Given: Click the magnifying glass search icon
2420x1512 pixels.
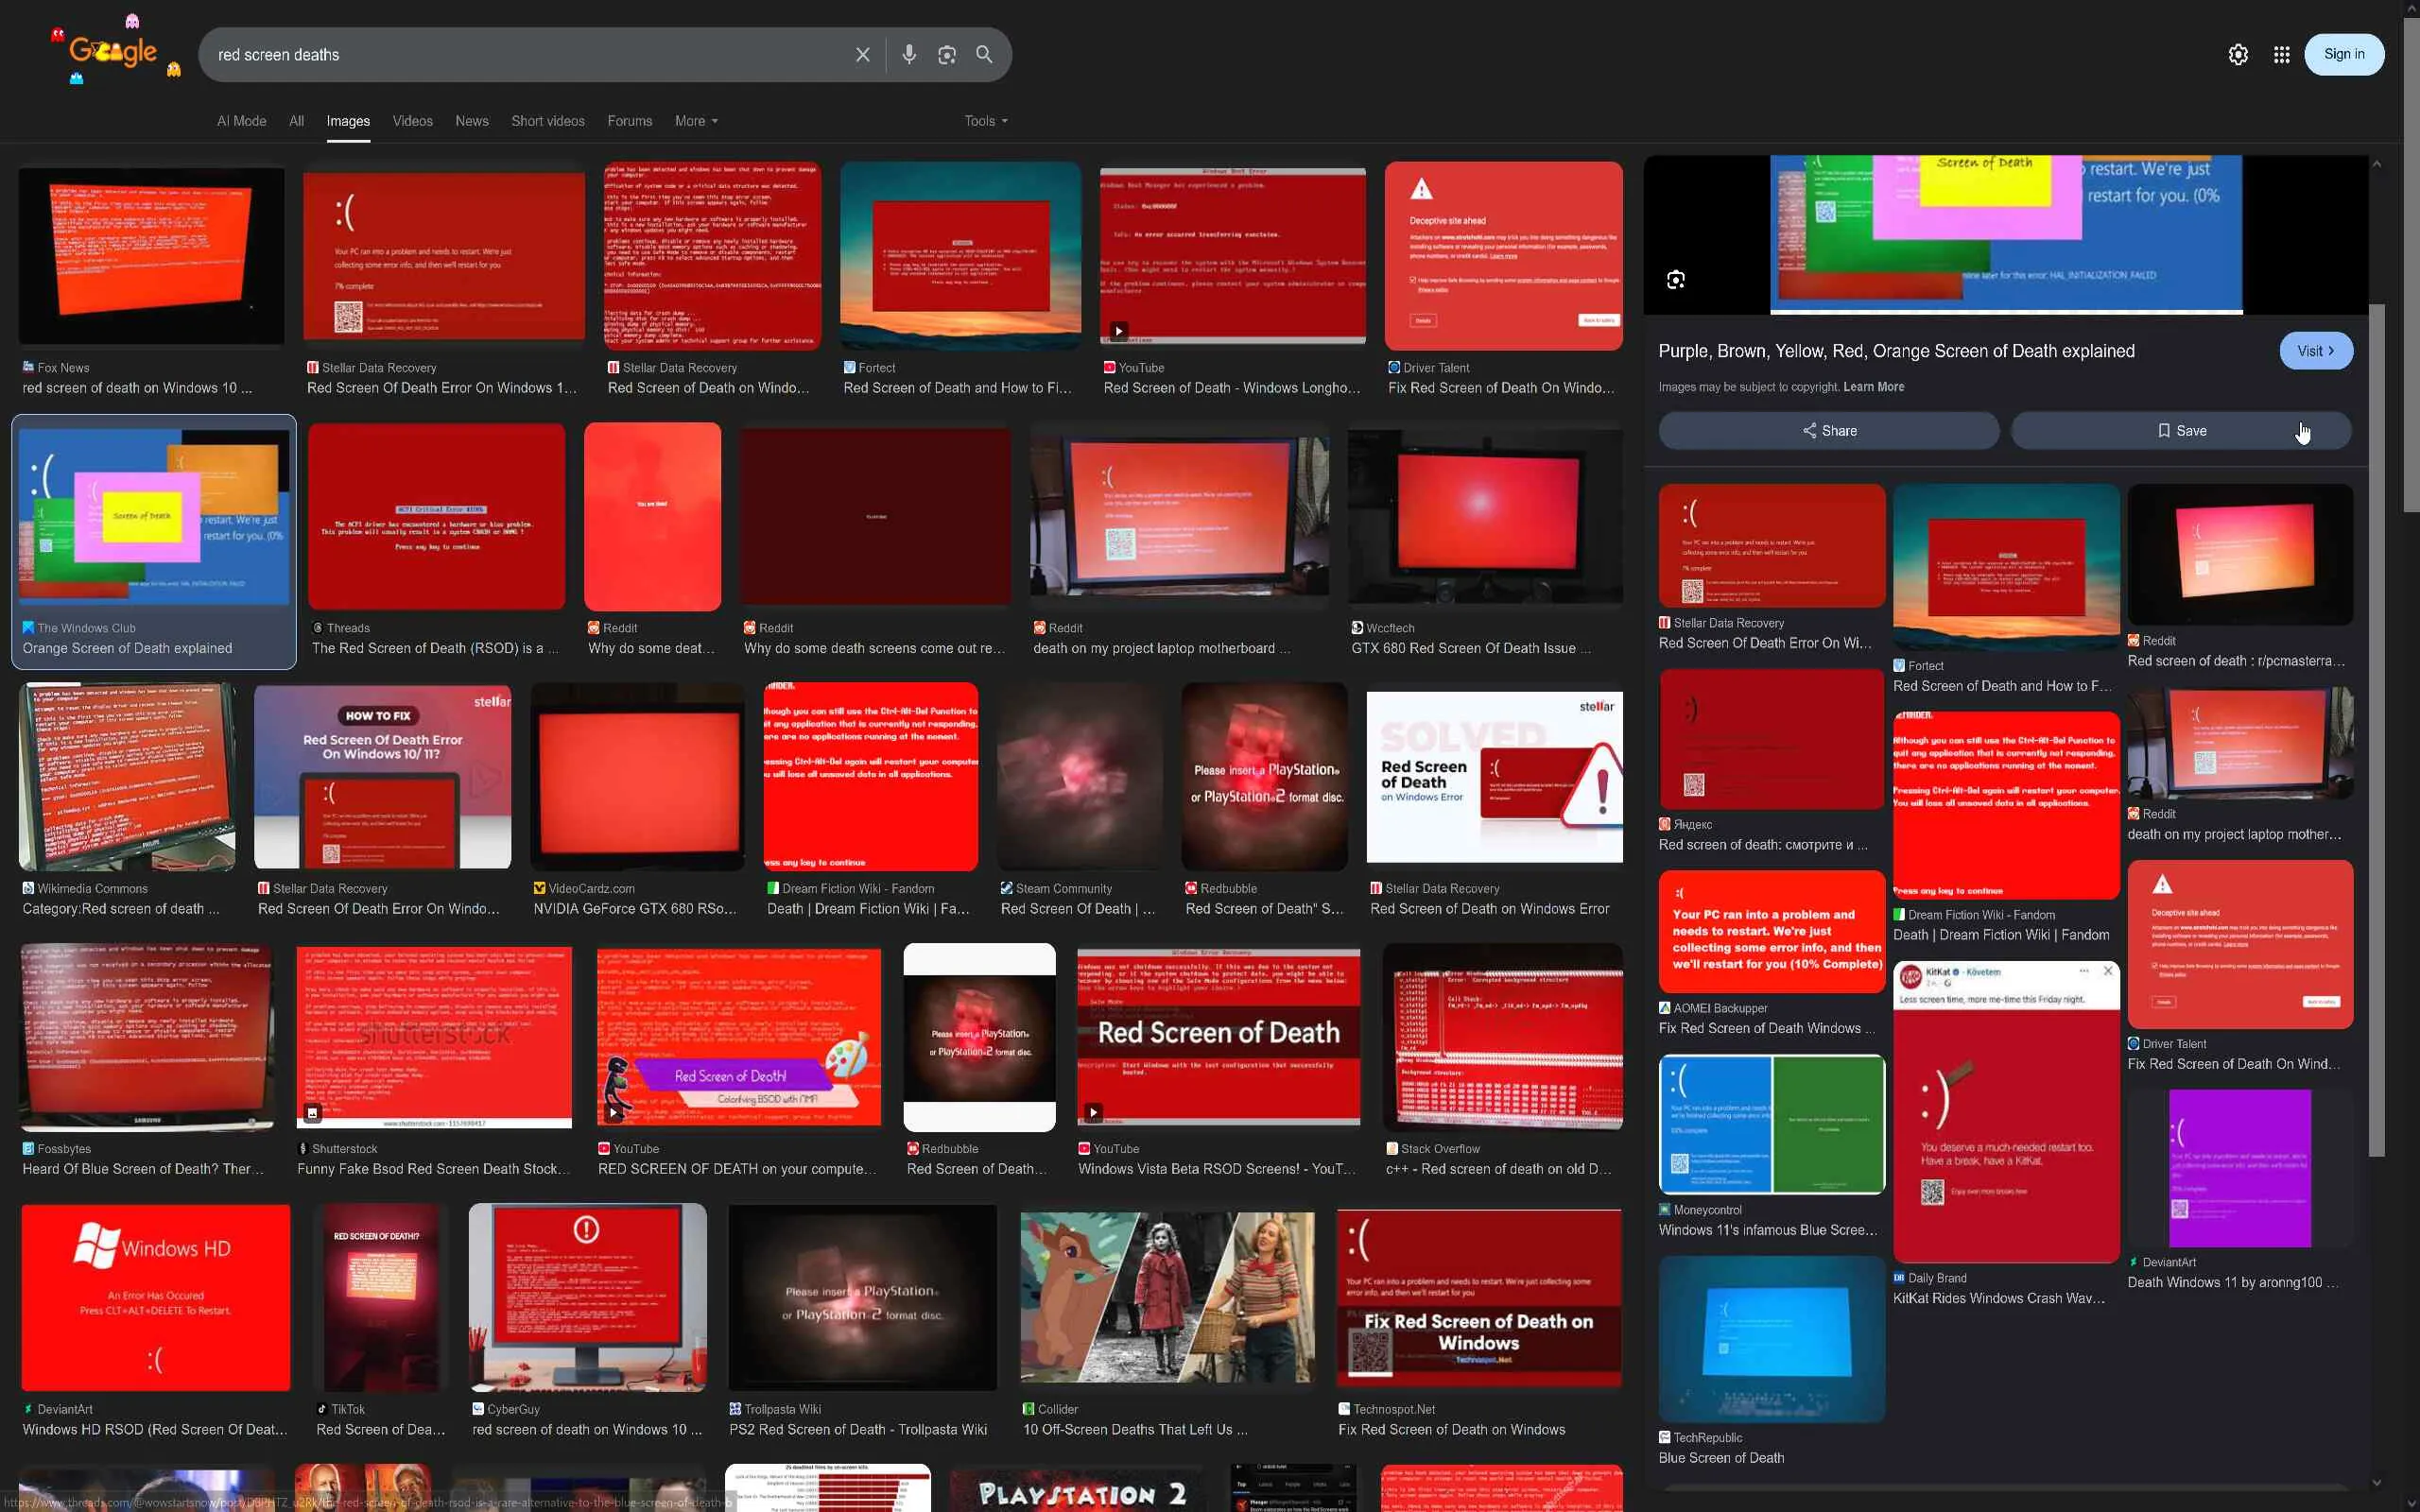Looking at the screenshot, I should click(x=984, y=55).
